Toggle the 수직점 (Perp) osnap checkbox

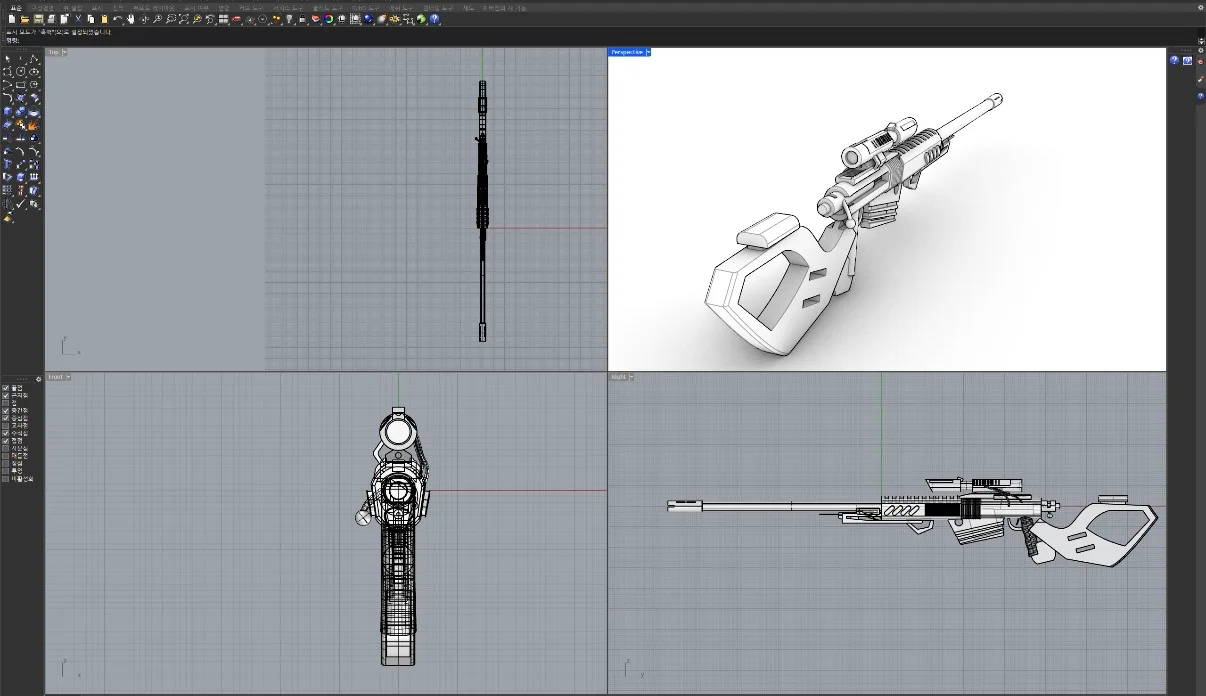[6, 433]
